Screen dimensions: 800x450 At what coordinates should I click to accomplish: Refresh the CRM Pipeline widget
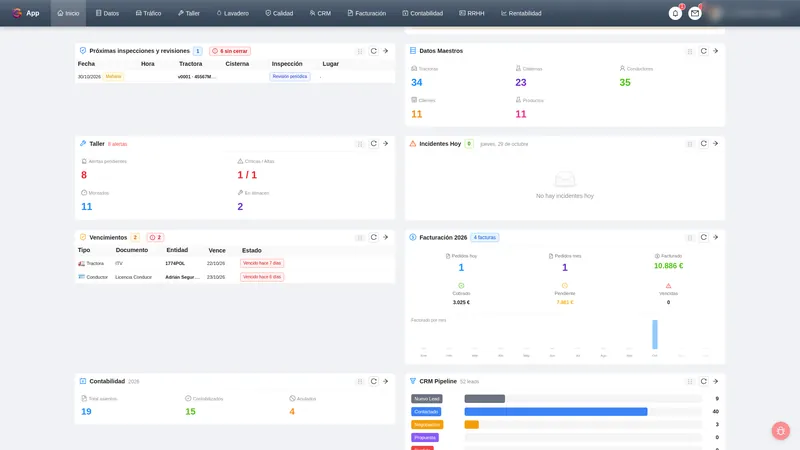pyautogui.click(x=704, y=381)
